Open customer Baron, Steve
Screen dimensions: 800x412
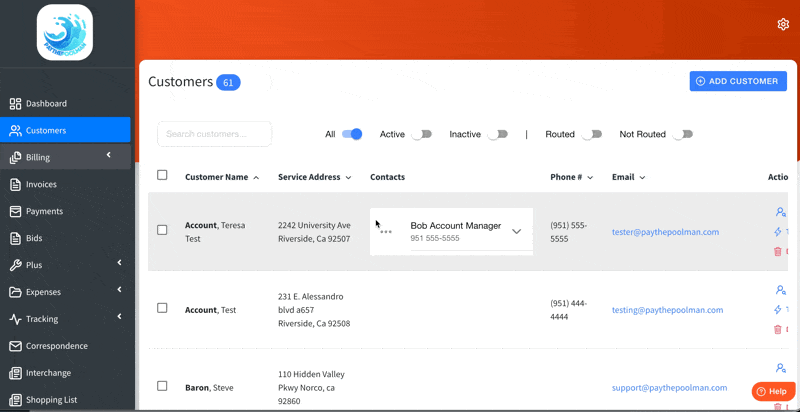tap(209, 388)
